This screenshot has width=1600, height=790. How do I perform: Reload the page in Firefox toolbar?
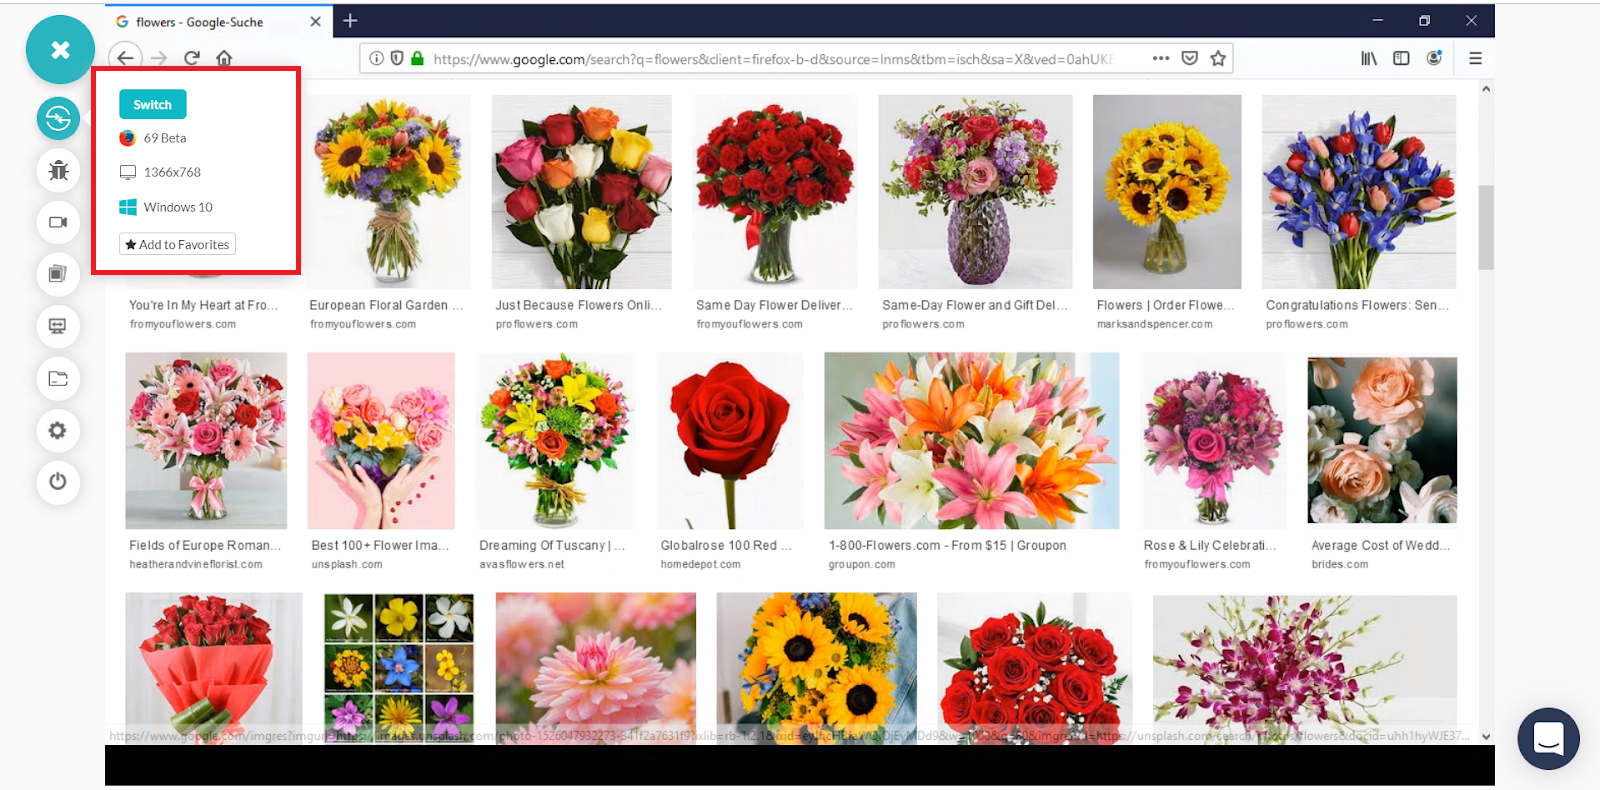click(192, 58)
